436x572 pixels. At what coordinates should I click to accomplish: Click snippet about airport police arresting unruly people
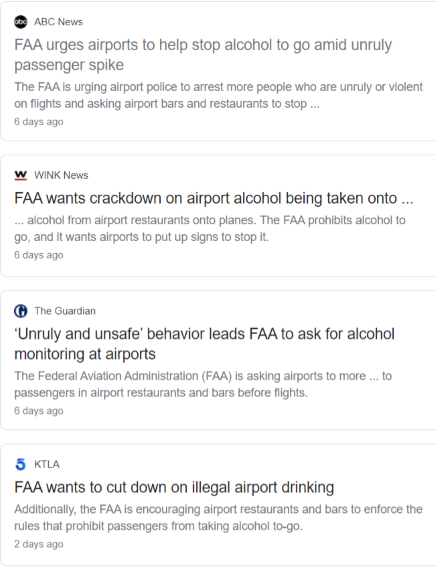218,95
